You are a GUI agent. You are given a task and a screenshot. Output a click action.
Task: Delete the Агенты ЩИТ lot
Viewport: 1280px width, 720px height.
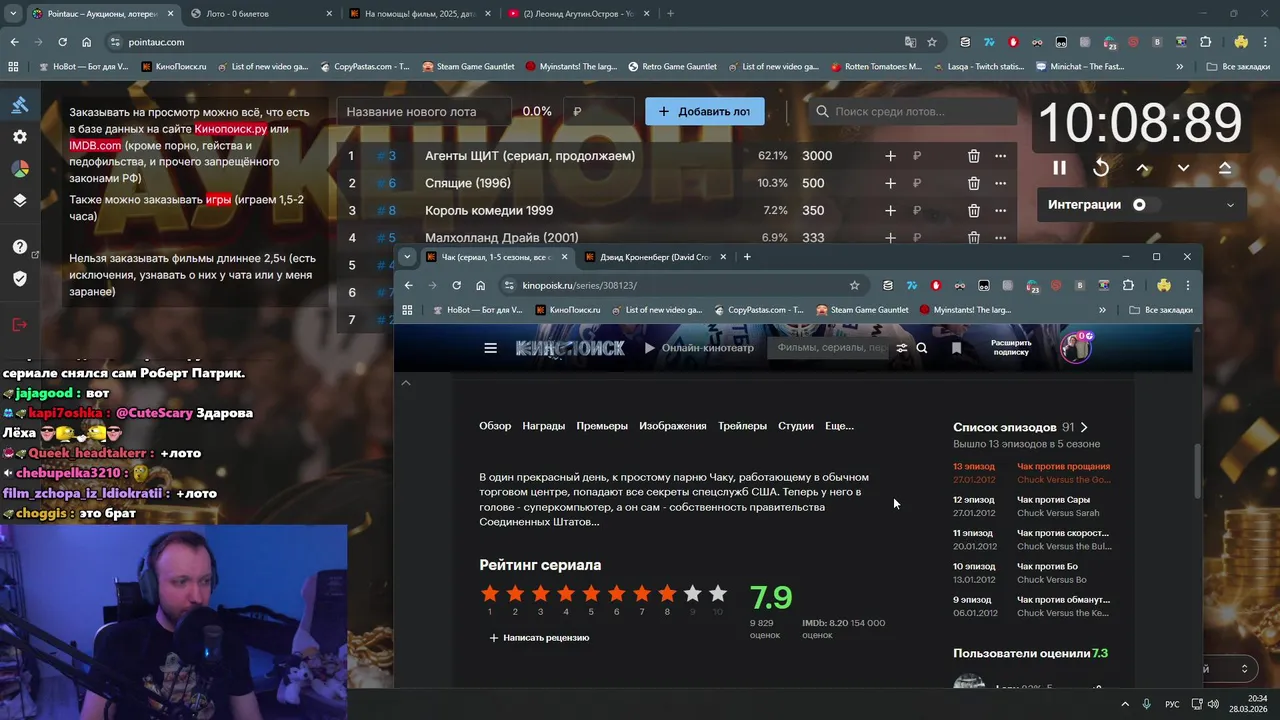tap(973, 156)
